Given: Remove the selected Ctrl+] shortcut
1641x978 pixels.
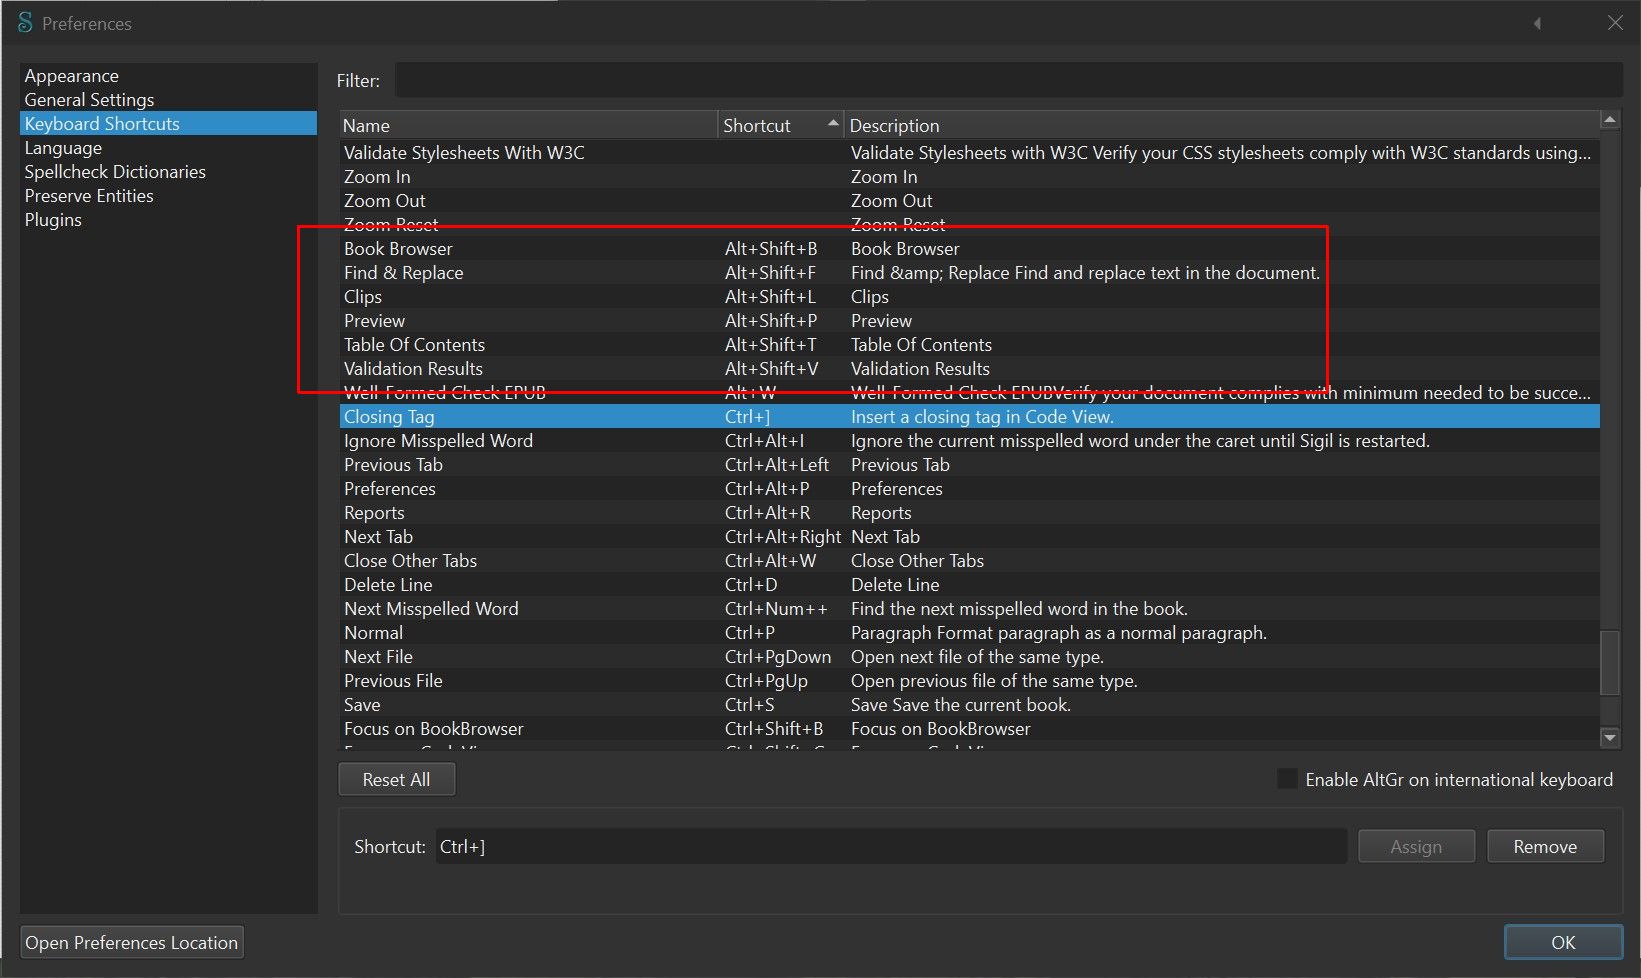Looking at the screenshot, I should [1545, 847].
